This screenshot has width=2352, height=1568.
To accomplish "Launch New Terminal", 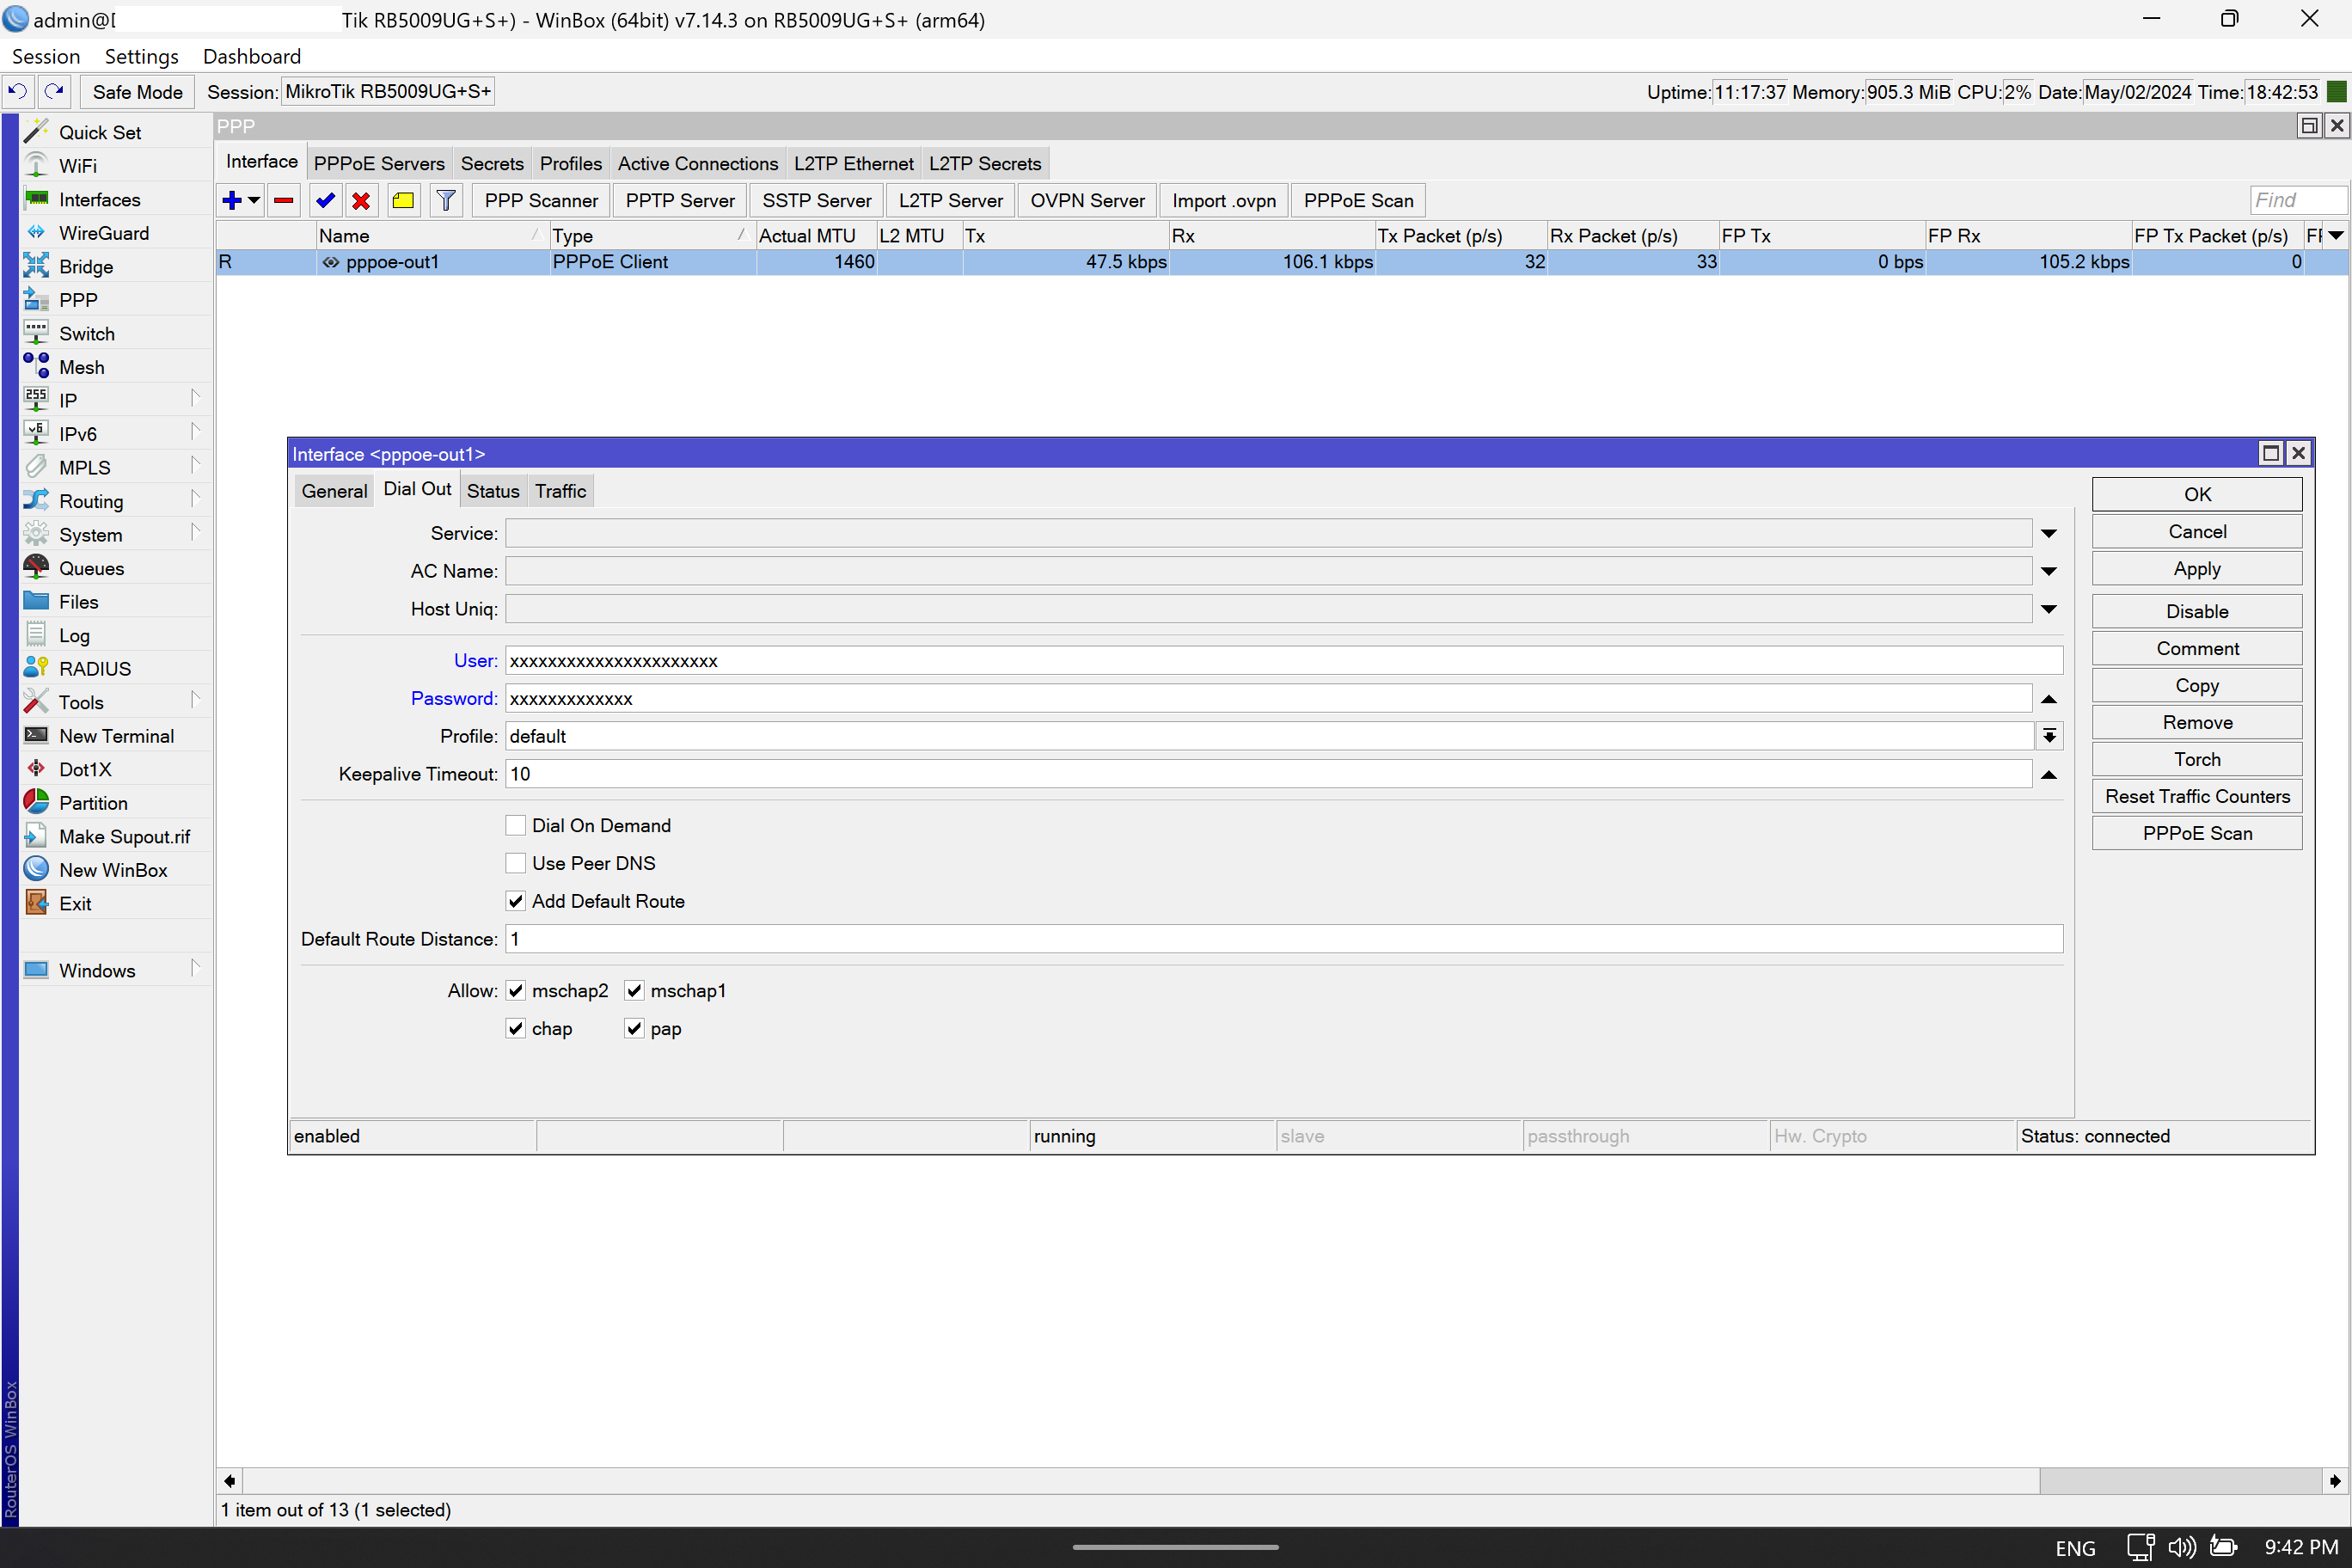I will 116,735.
